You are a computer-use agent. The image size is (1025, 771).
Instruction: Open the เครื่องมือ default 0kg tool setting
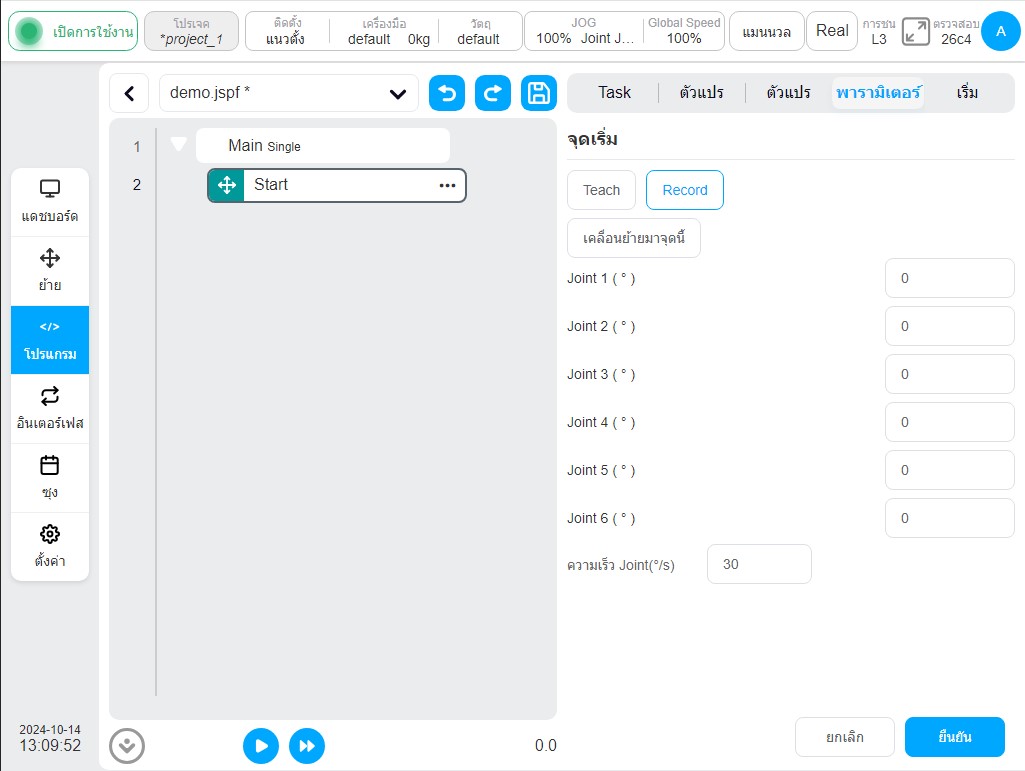(x=387, y=31)
